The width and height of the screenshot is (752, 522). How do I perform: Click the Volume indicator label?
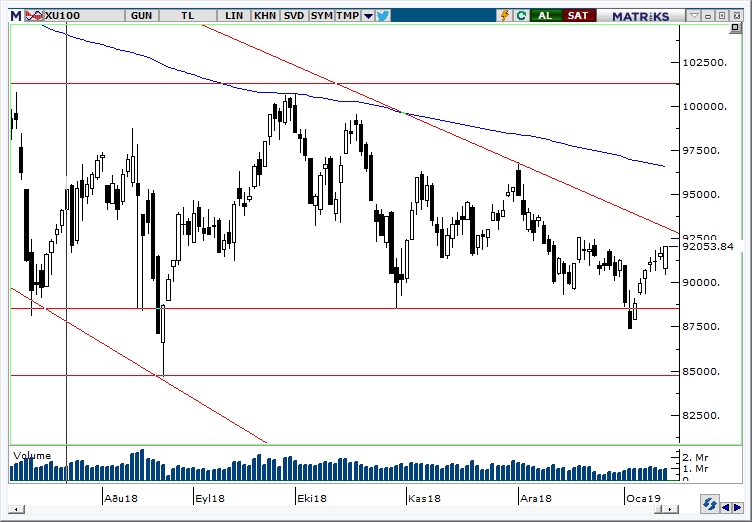(32, 455)
